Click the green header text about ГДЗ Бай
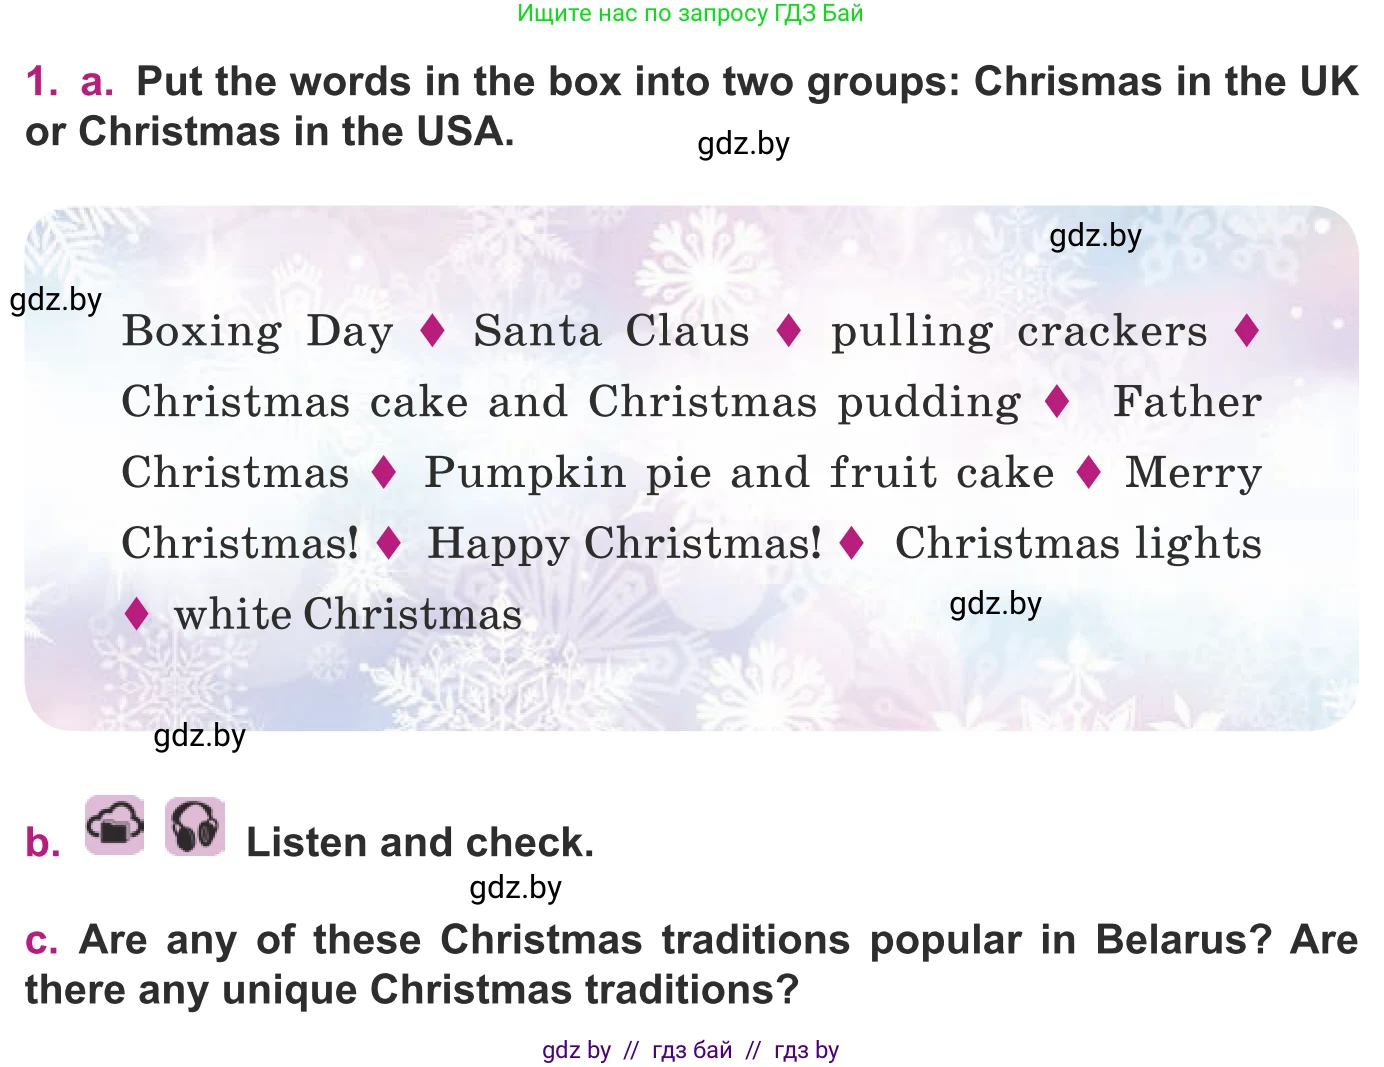 [690, 14]
